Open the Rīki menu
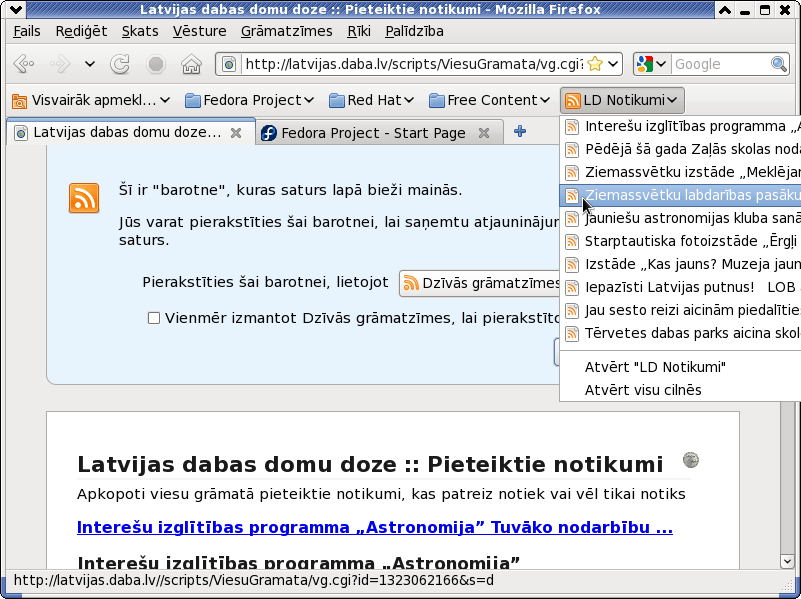The width and height of the screenshot is (801, 599). point(359,31)
